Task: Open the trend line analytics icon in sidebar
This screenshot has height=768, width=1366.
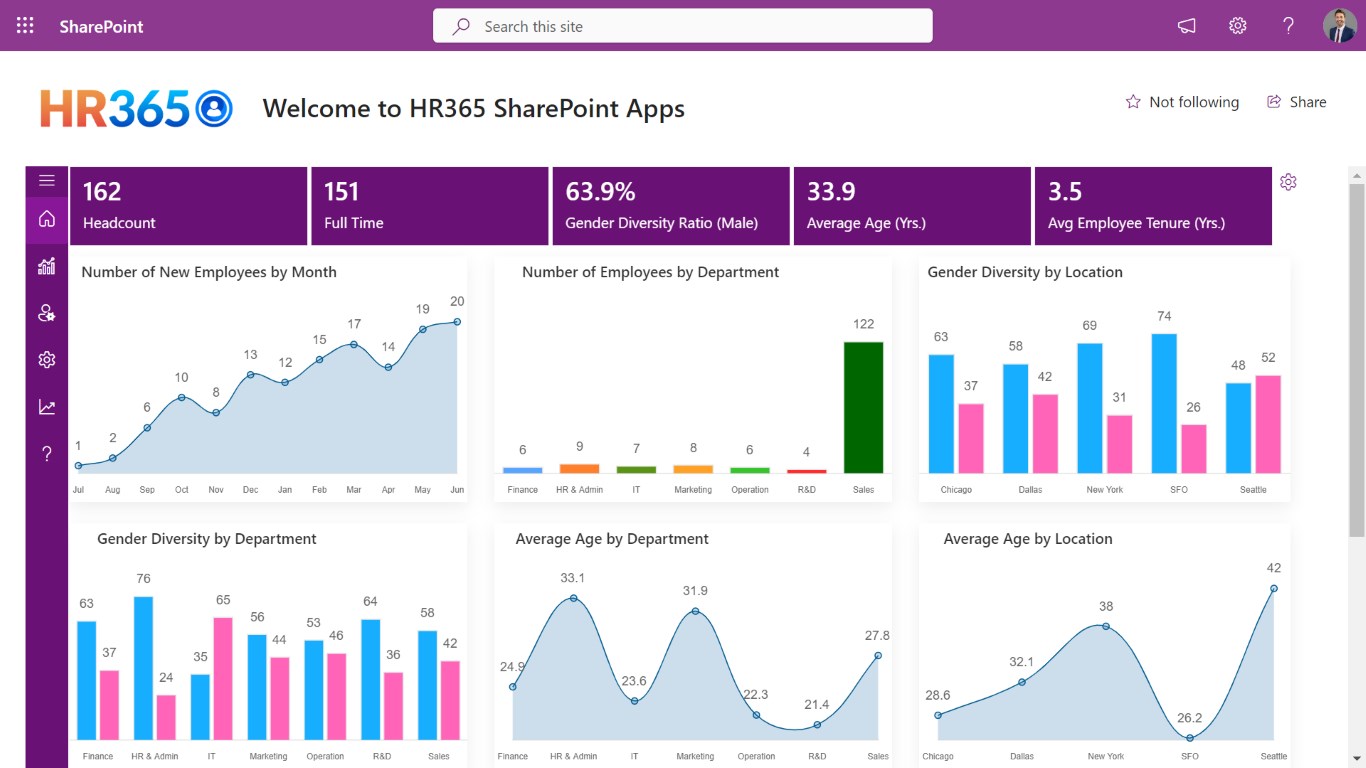Action: tap(46, 407)
